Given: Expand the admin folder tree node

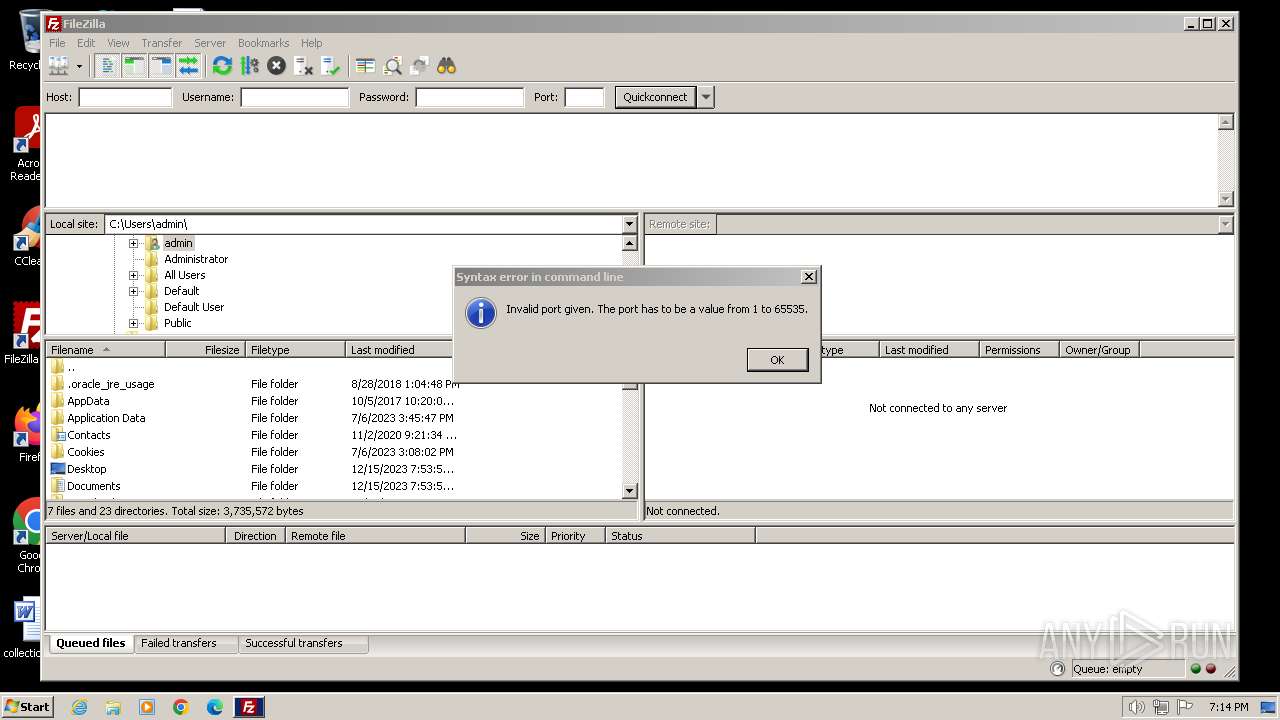Looking at the screenshot, I should [133, 243].
